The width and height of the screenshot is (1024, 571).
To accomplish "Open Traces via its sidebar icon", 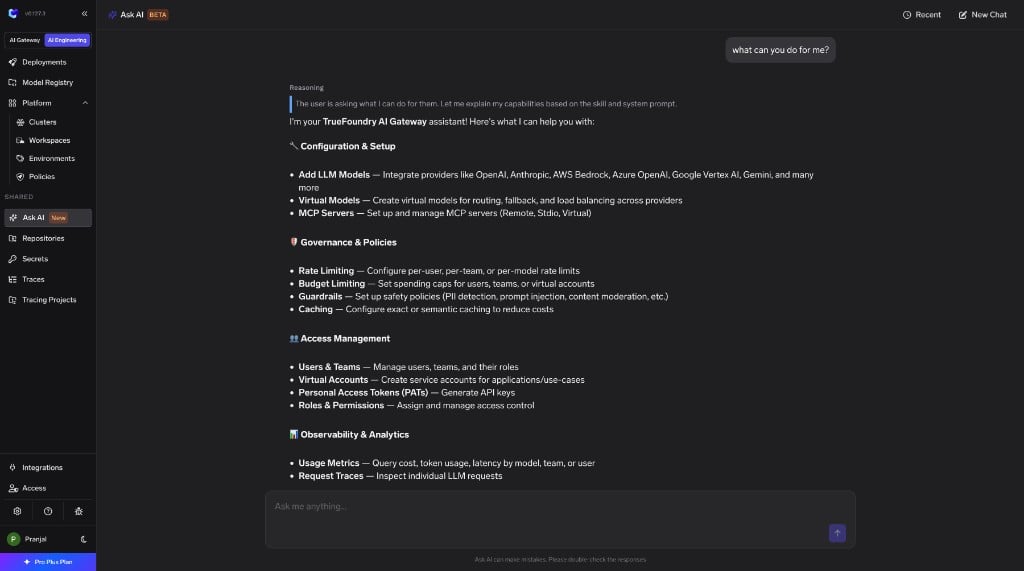I will tap(12, 279).
